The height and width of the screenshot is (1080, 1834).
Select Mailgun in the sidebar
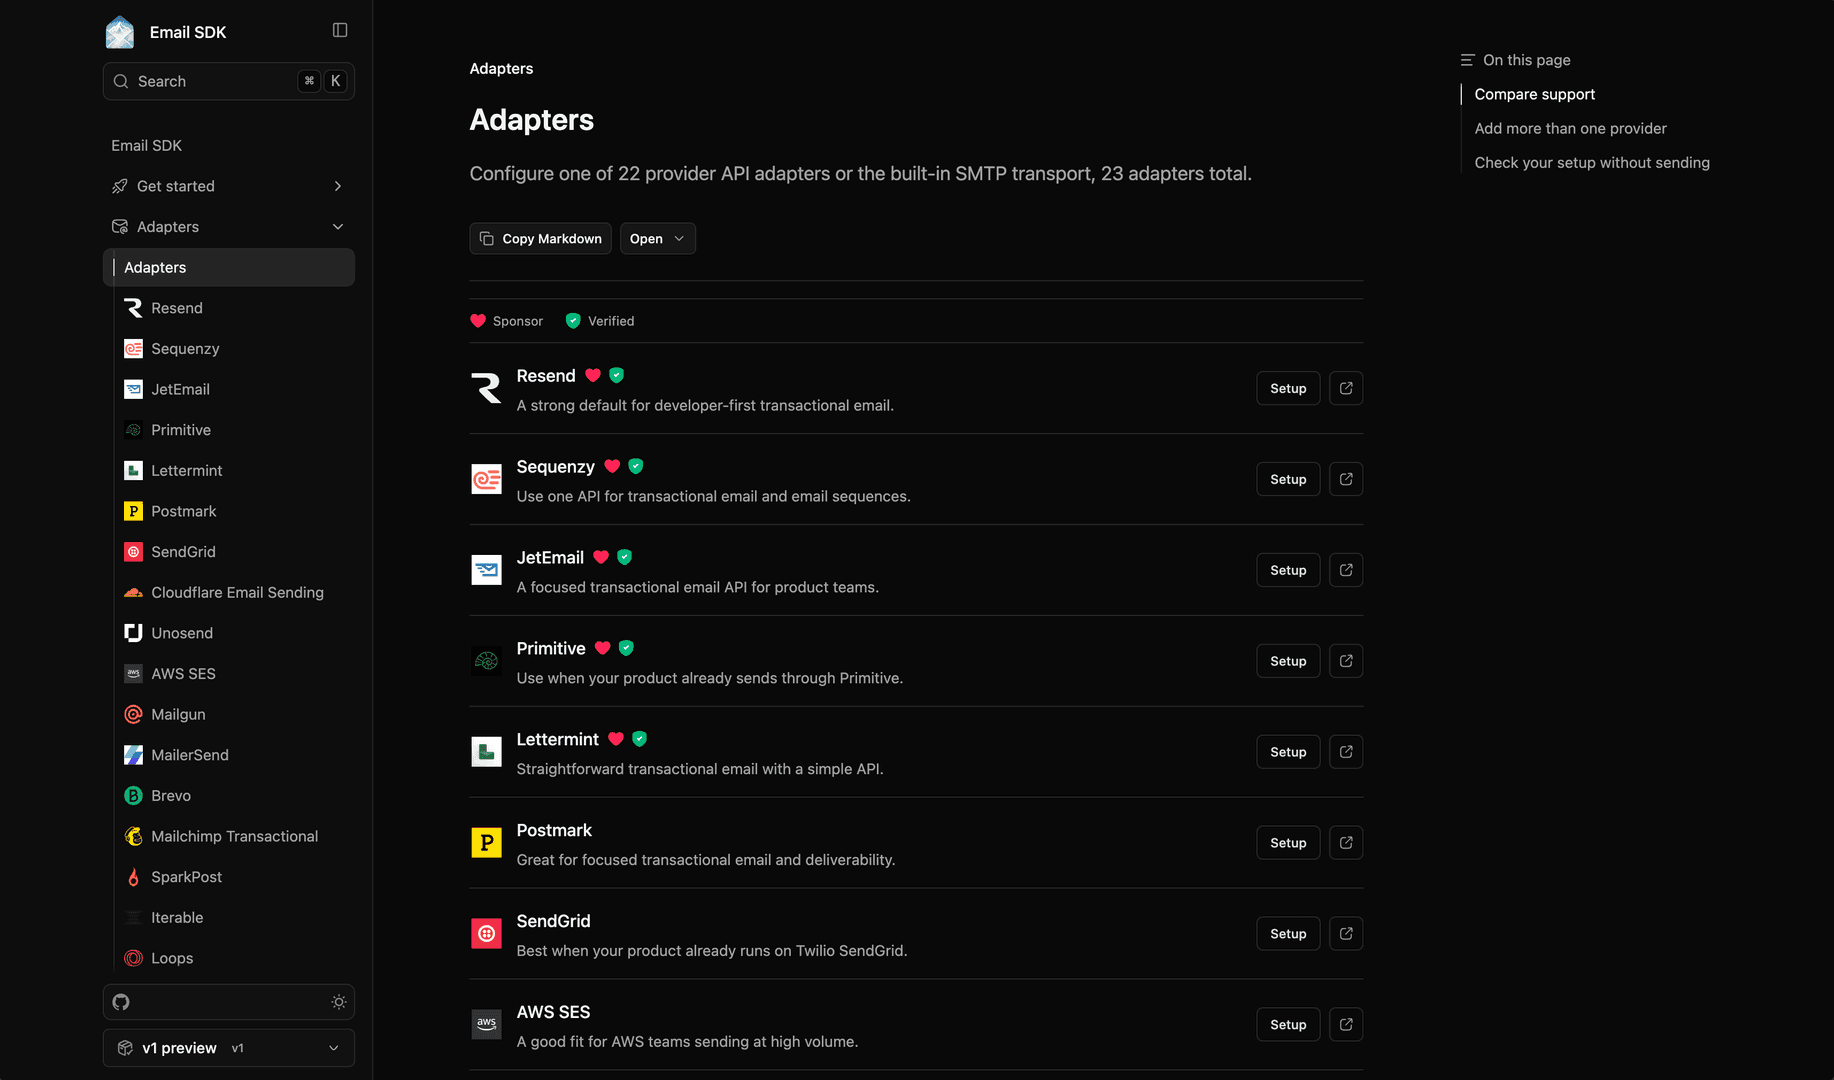178,714
